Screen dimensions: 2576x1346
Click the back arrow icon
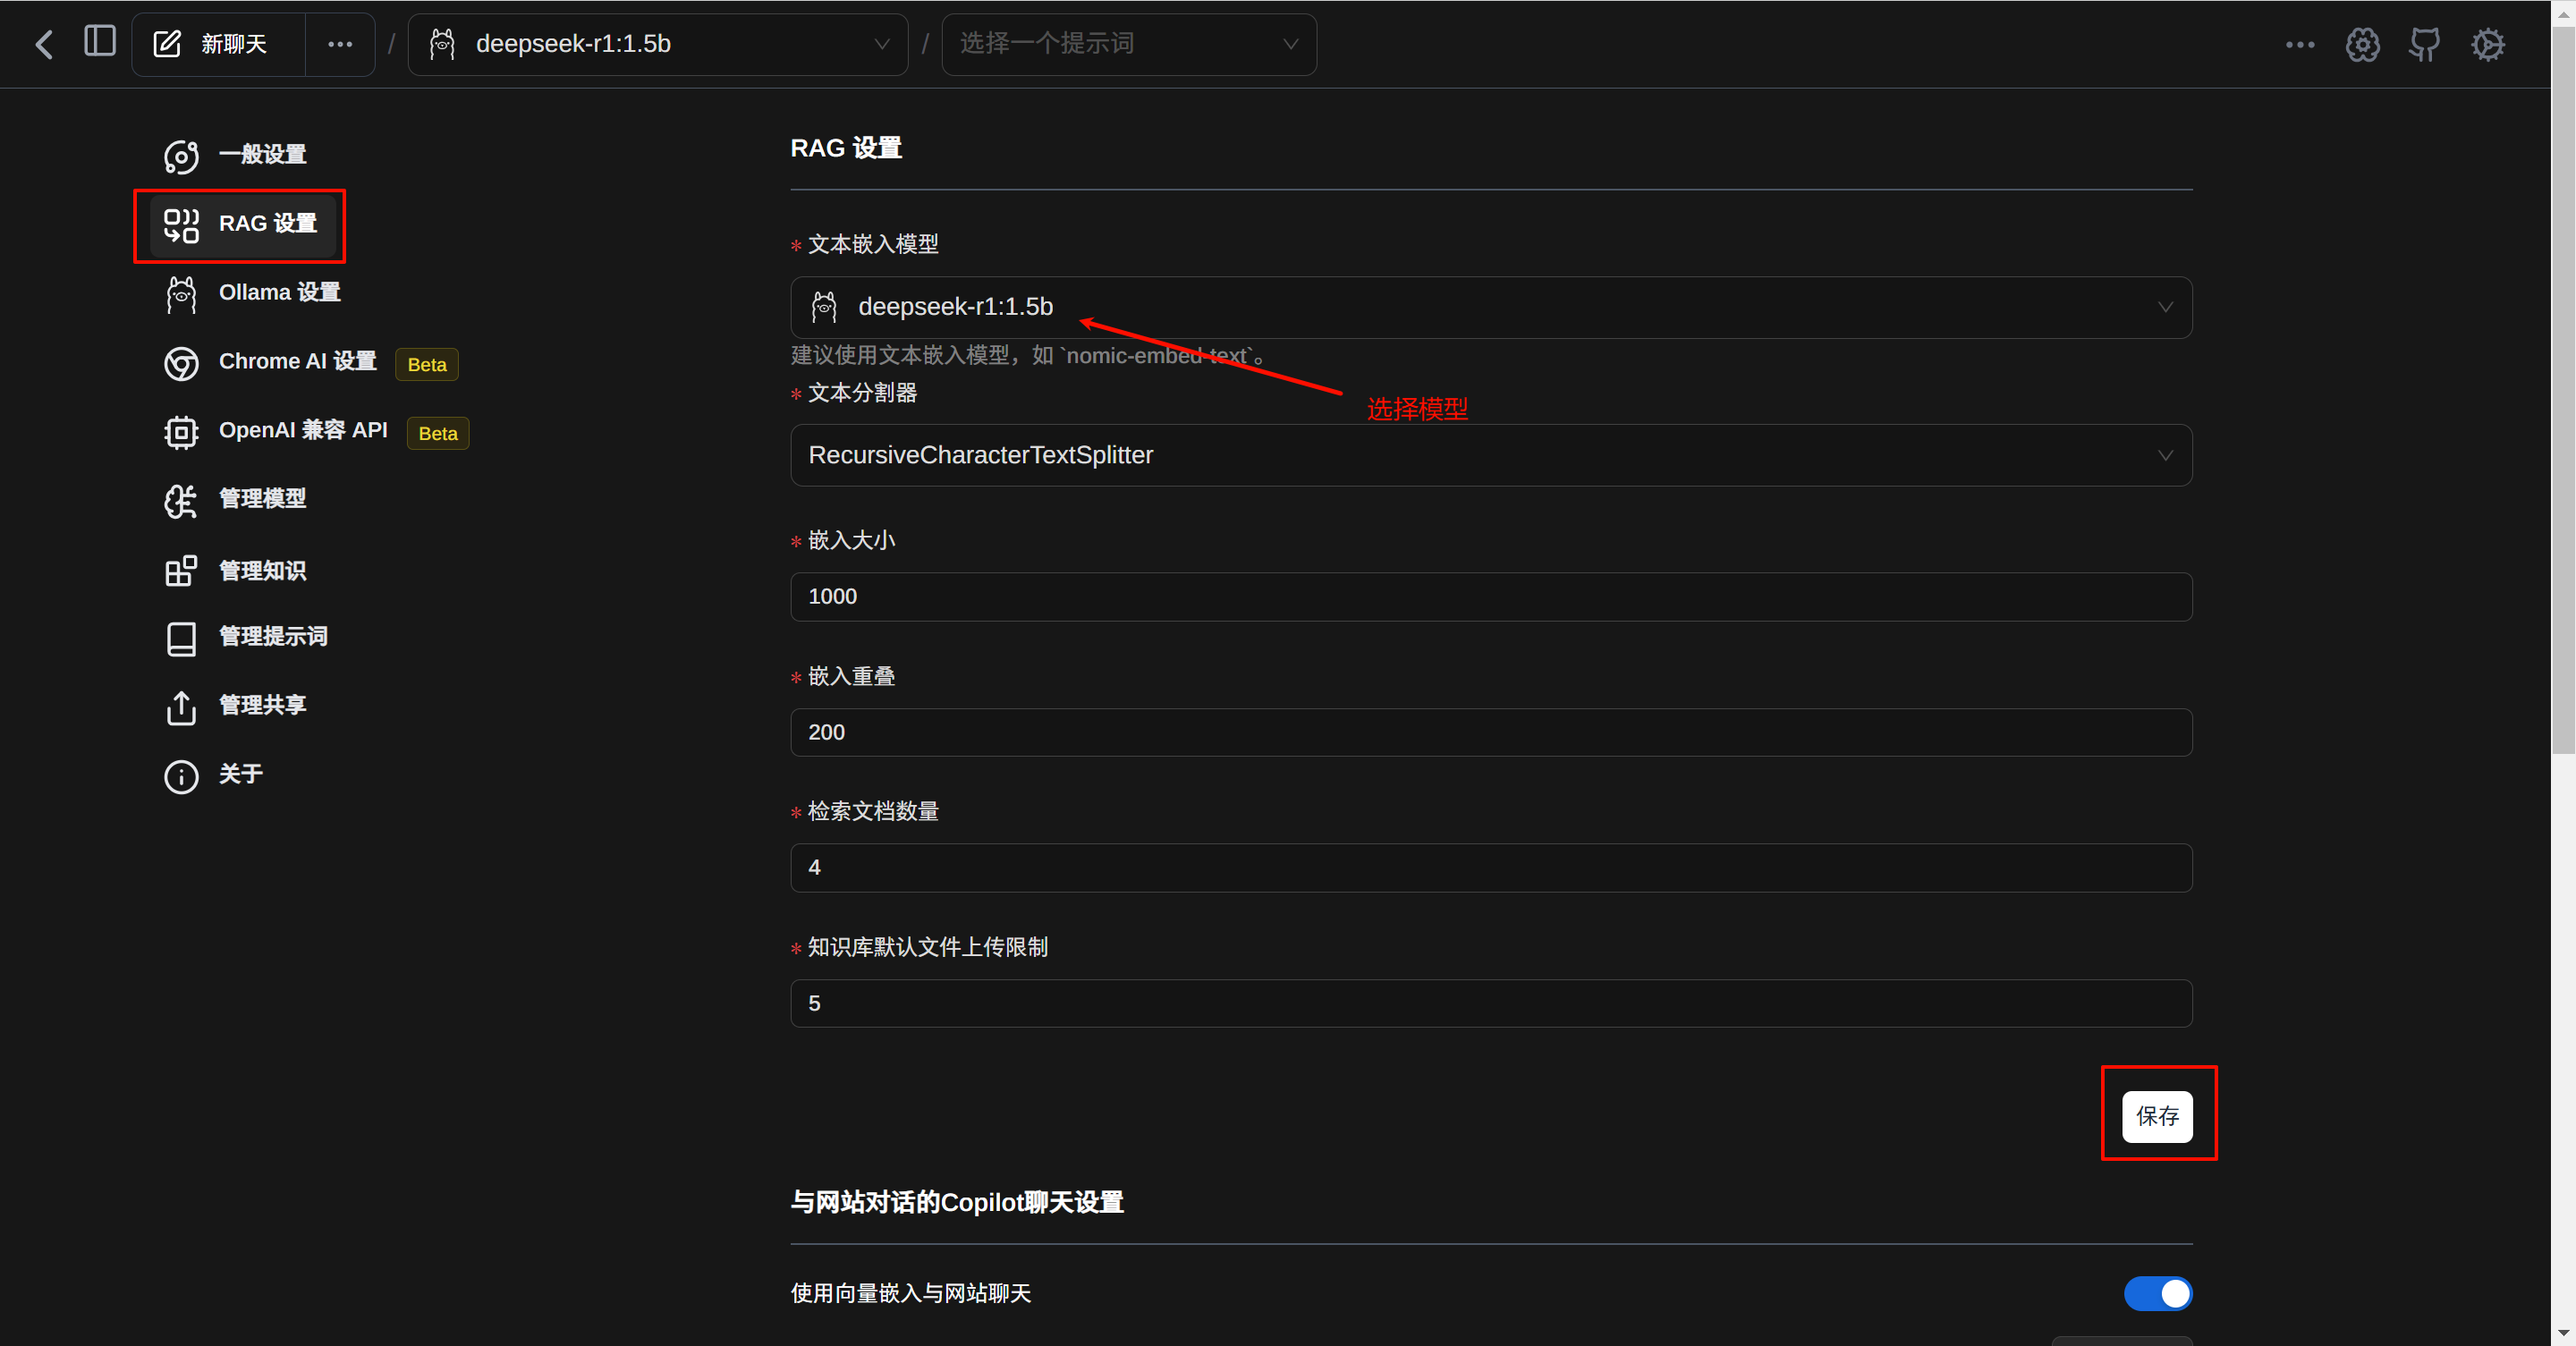pyautogui.click(x=44, y=44)
